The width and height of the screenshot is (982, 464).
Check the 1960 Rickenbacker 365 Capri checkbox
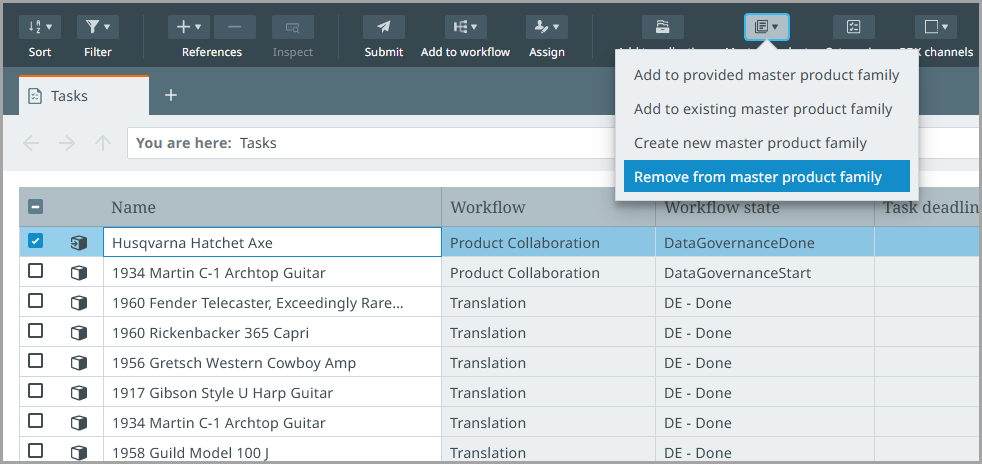point(36,332)
